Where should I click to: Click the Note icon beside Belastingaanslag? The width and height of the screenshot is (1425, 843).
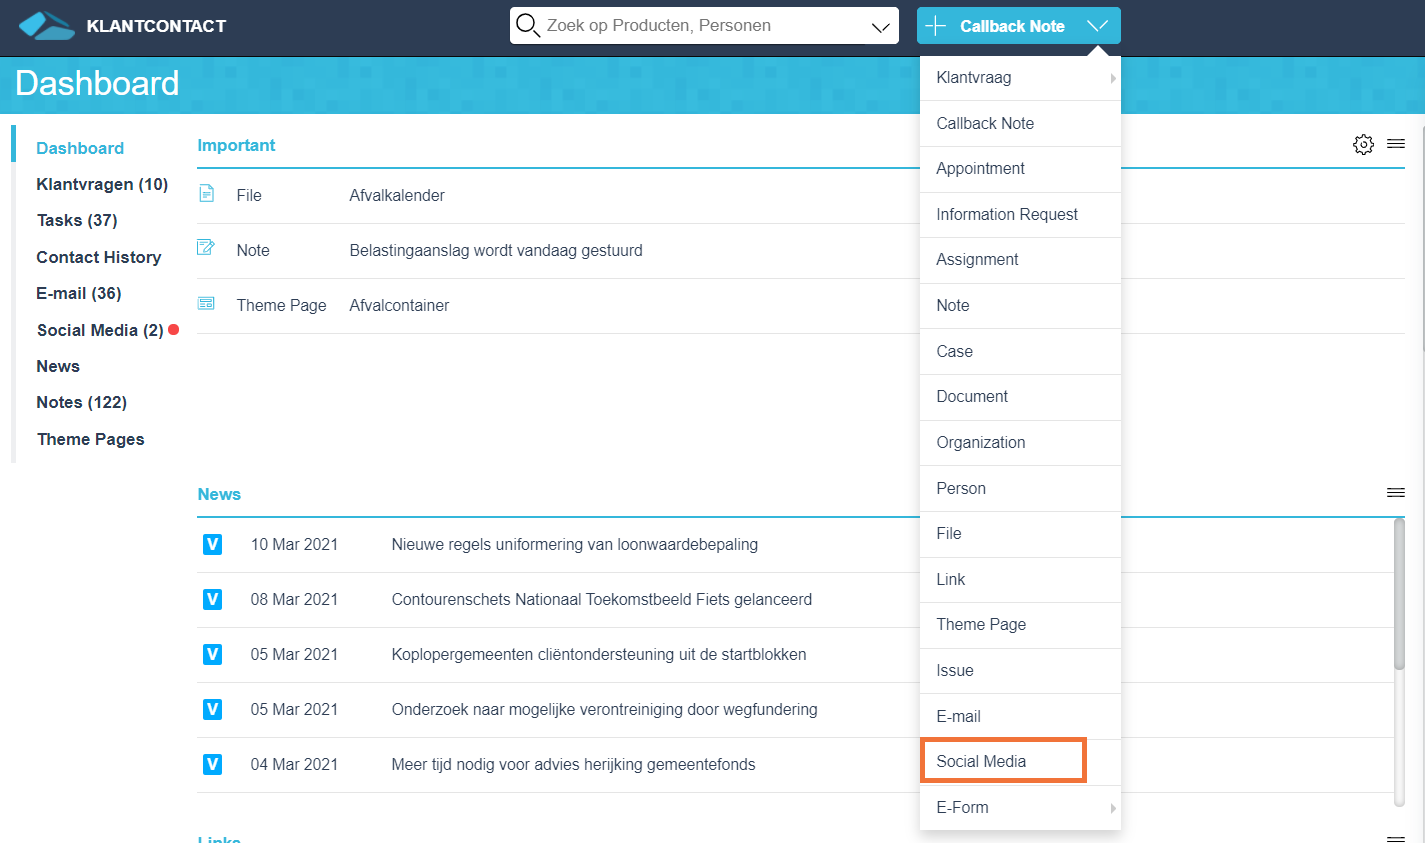click(x=206, y=247)
